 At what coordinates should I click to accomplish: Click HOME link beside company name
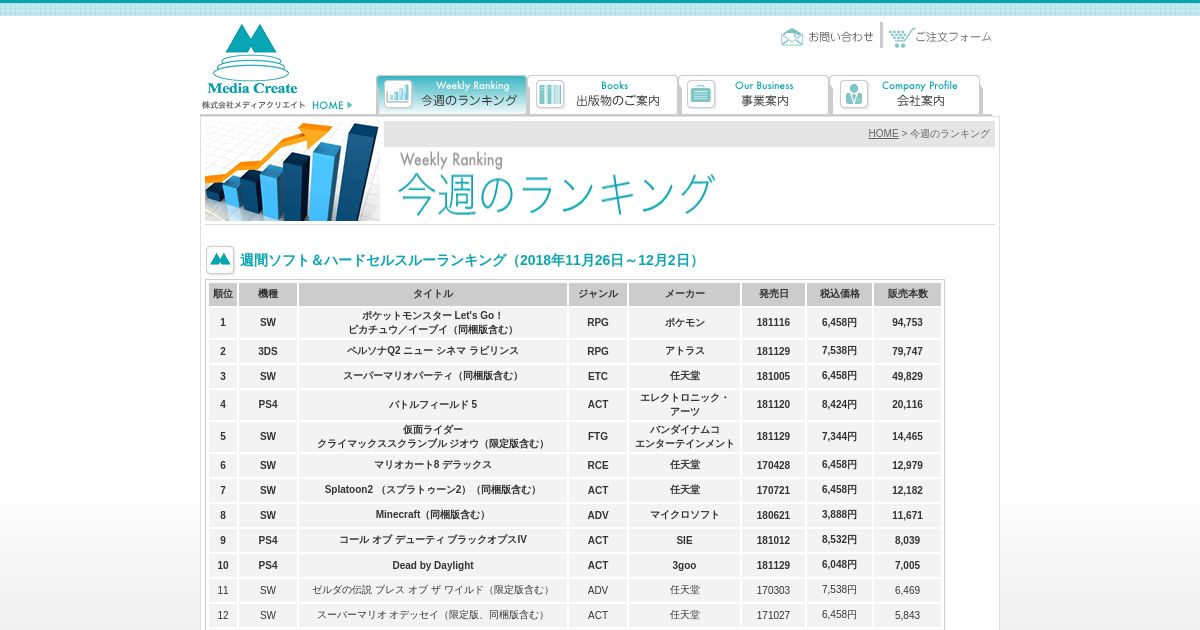(x=331, y=105)
